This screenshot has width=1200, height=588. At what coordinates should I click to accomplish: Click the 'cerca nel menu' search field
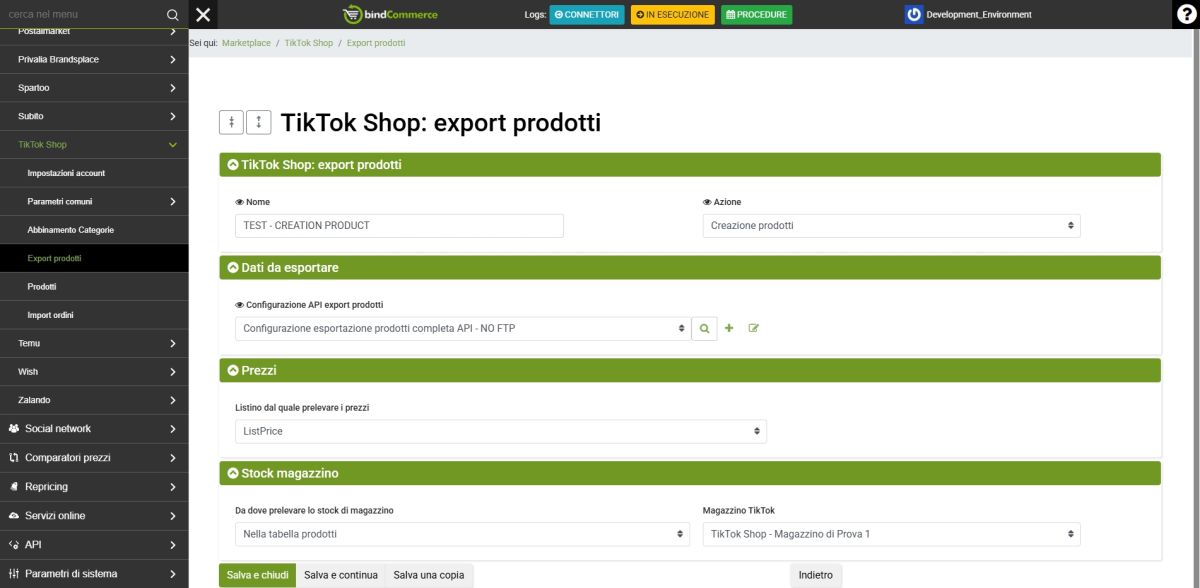[82, 15]
